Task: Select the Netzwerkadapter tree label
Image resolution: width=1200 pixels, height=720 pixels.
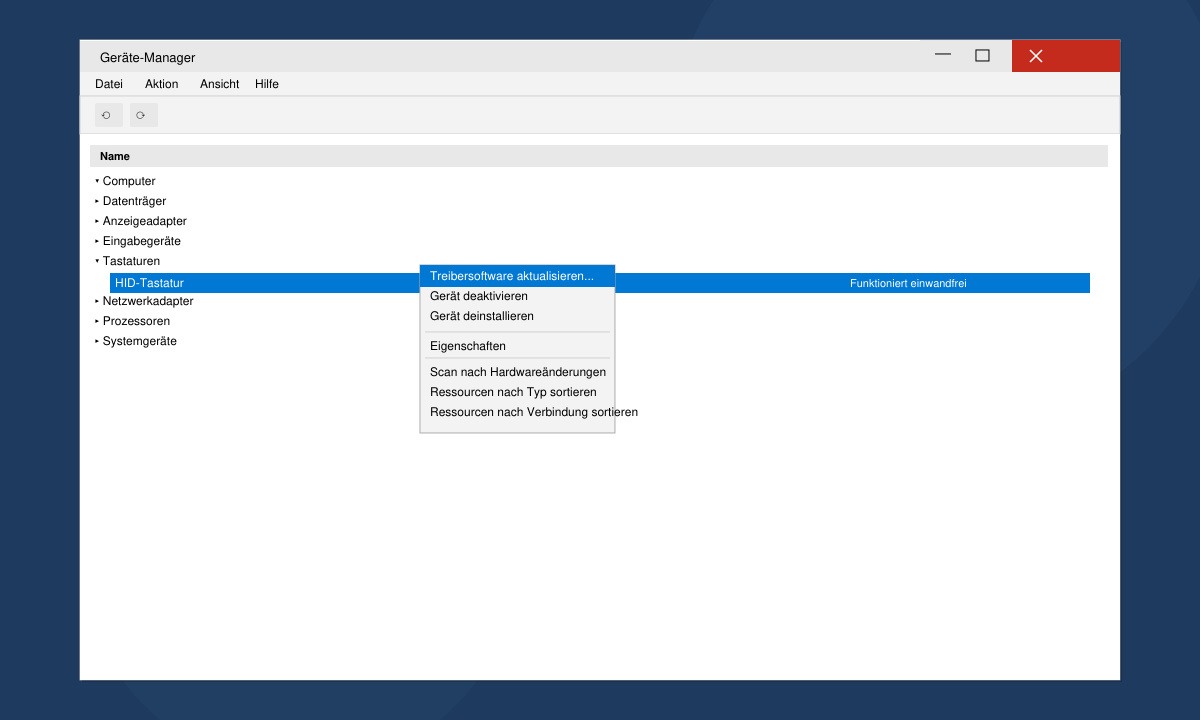Action: 148,301
